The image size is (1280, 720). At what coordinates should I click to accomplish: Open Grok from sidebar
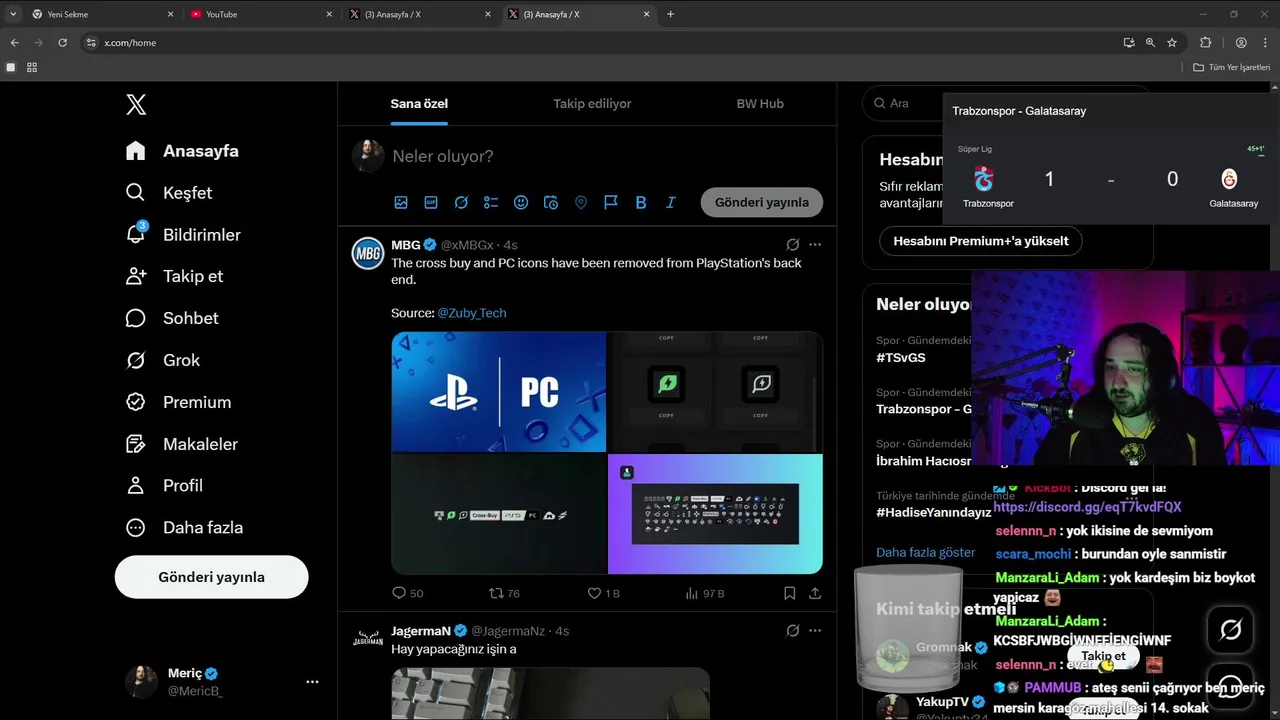coord(163,360)
